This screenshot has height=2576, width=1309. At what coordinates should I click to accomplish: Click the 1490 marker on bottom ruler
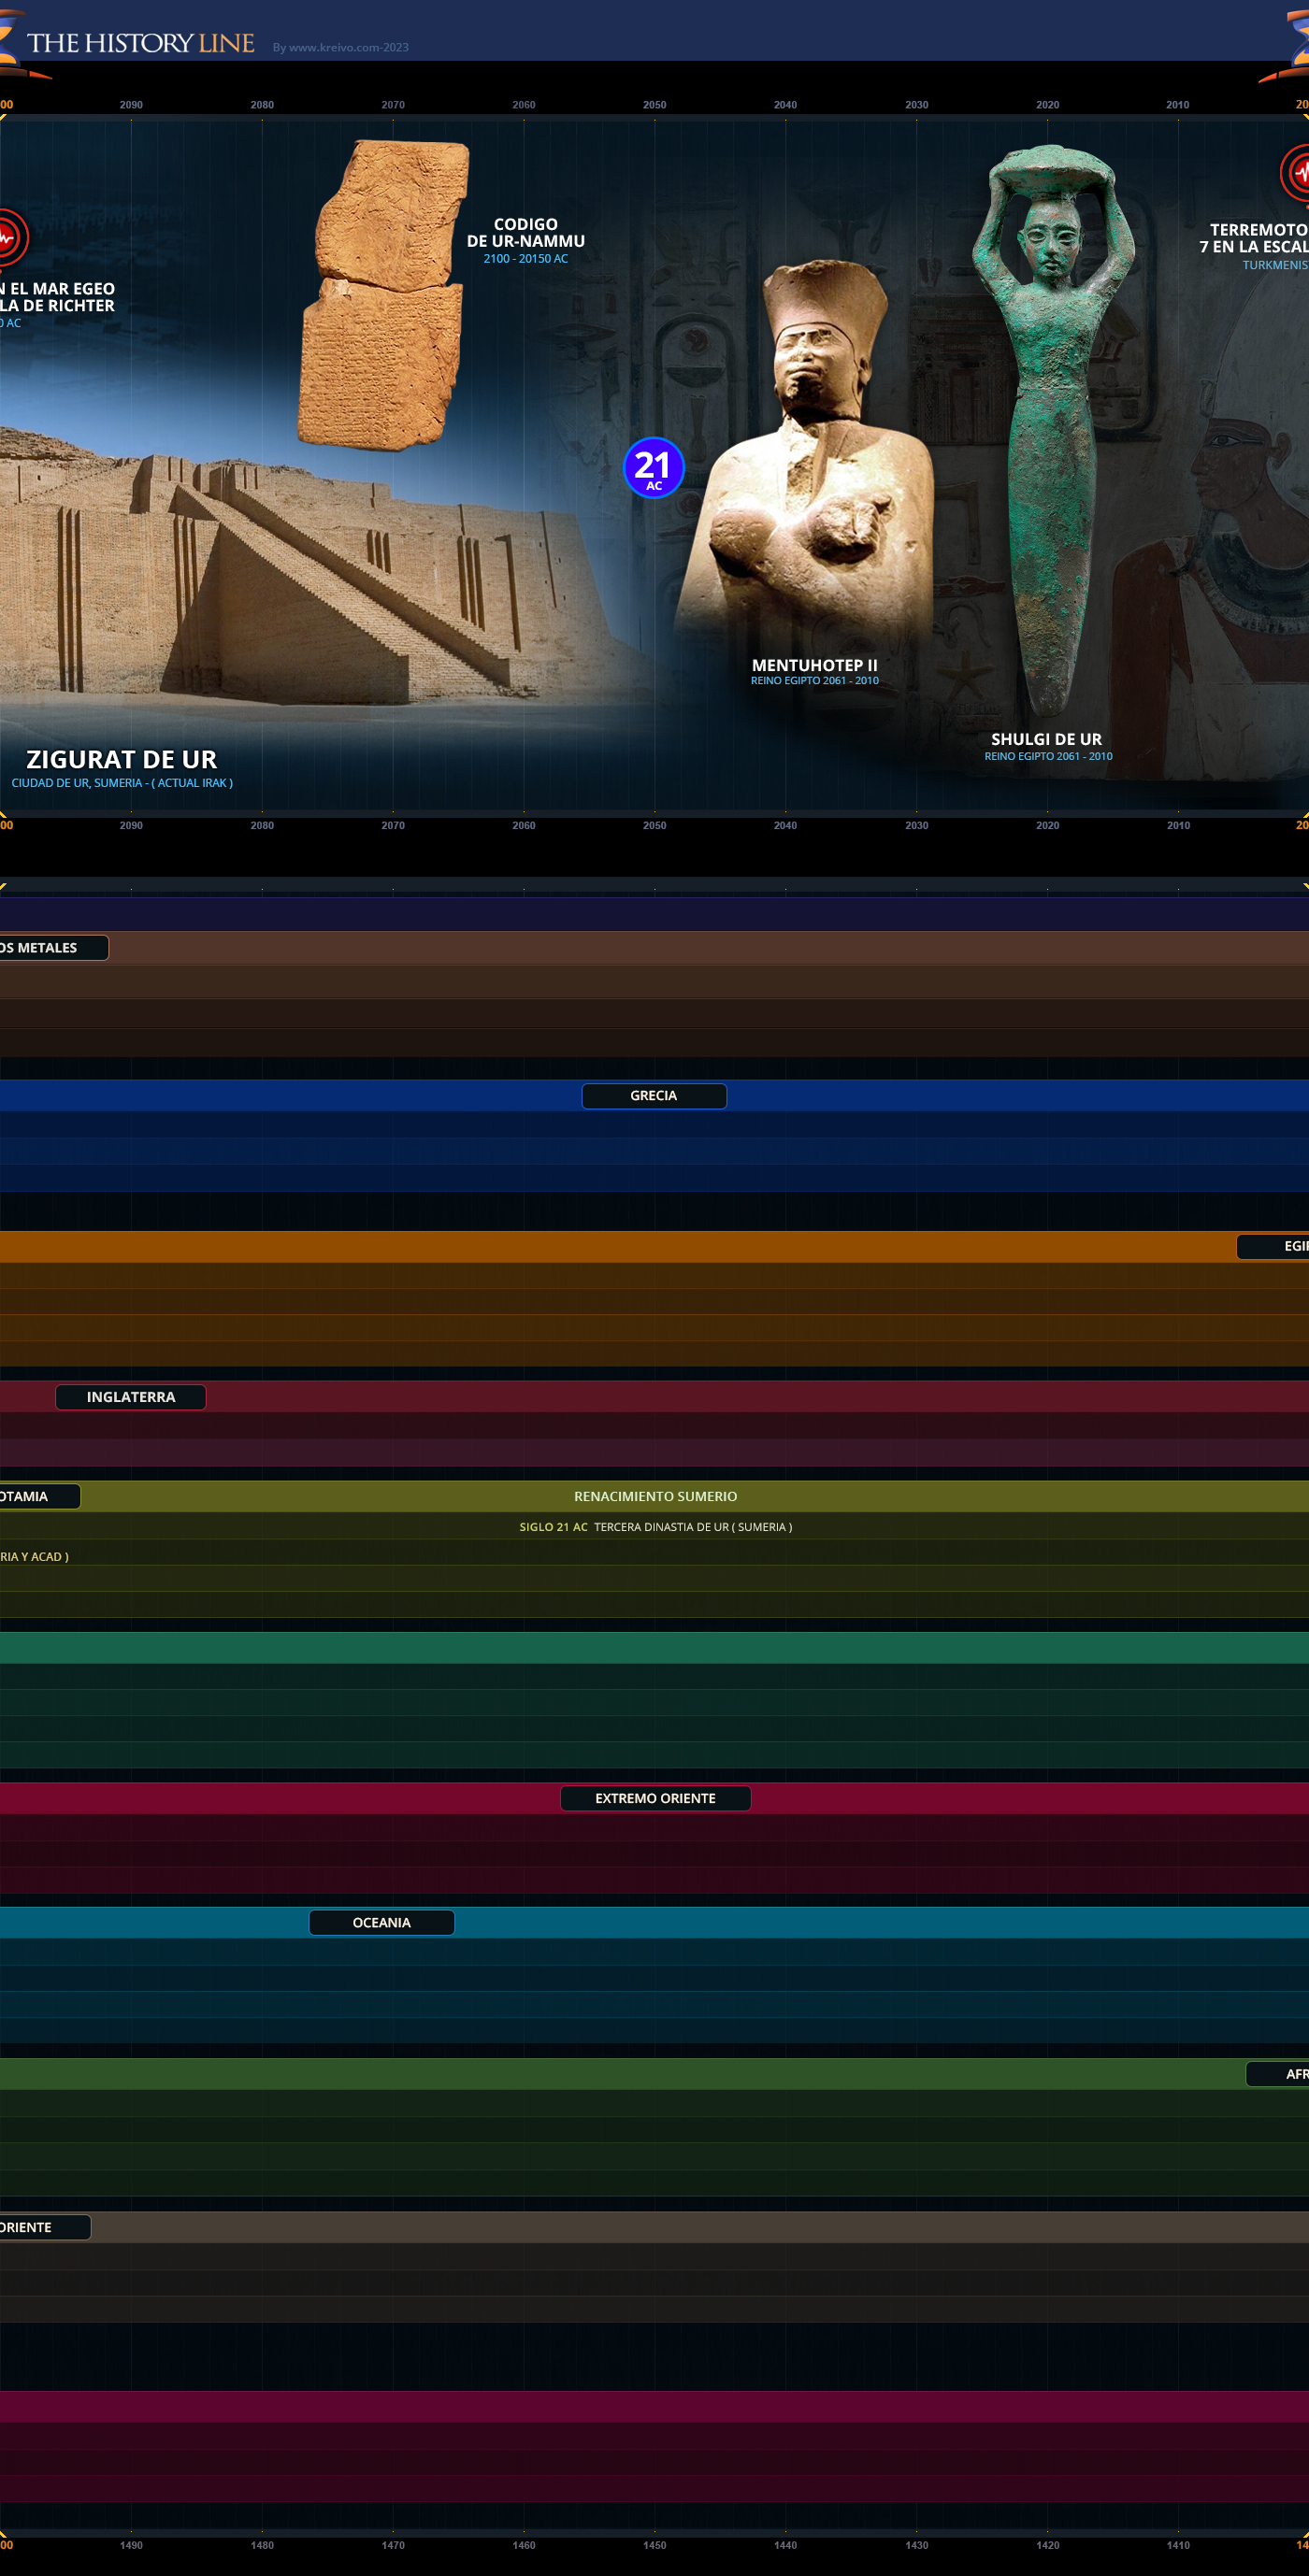point(131,2545)
